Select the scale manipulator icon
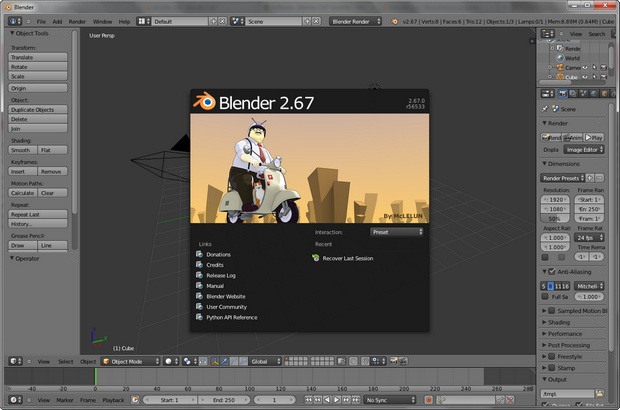 (243, 361)
